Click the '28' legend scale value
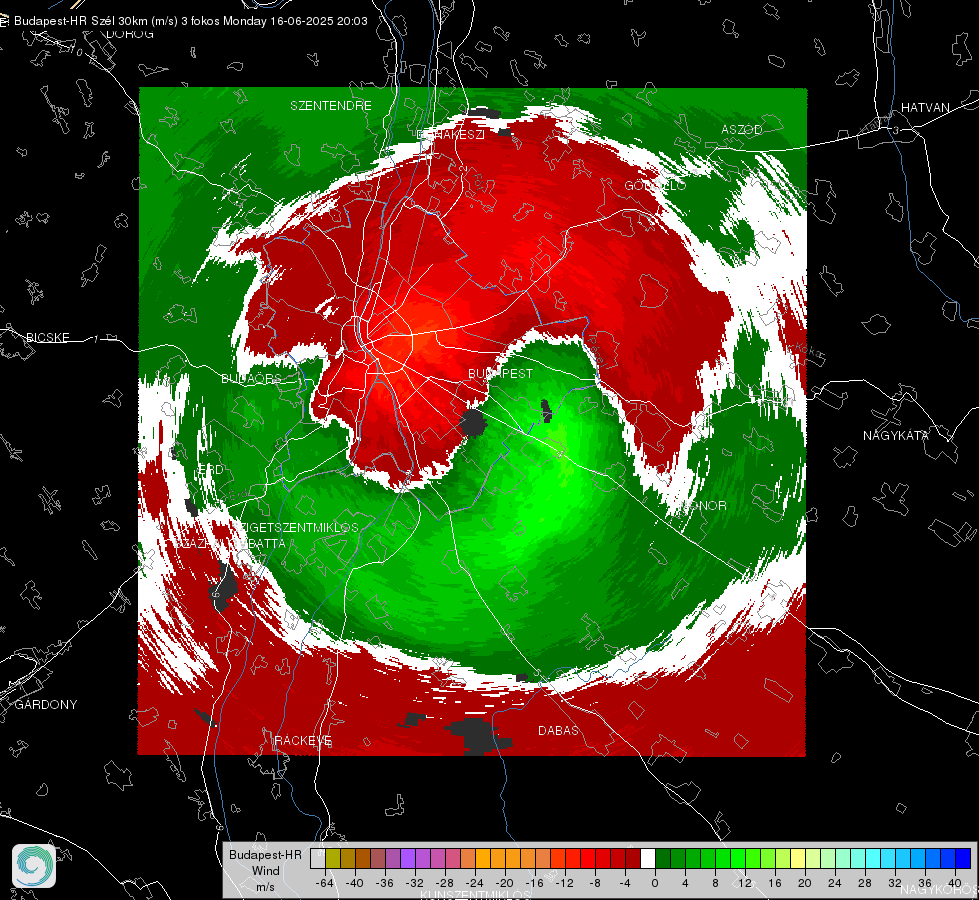The height and width of the screenshot is (900, 979). pos(865,883)
